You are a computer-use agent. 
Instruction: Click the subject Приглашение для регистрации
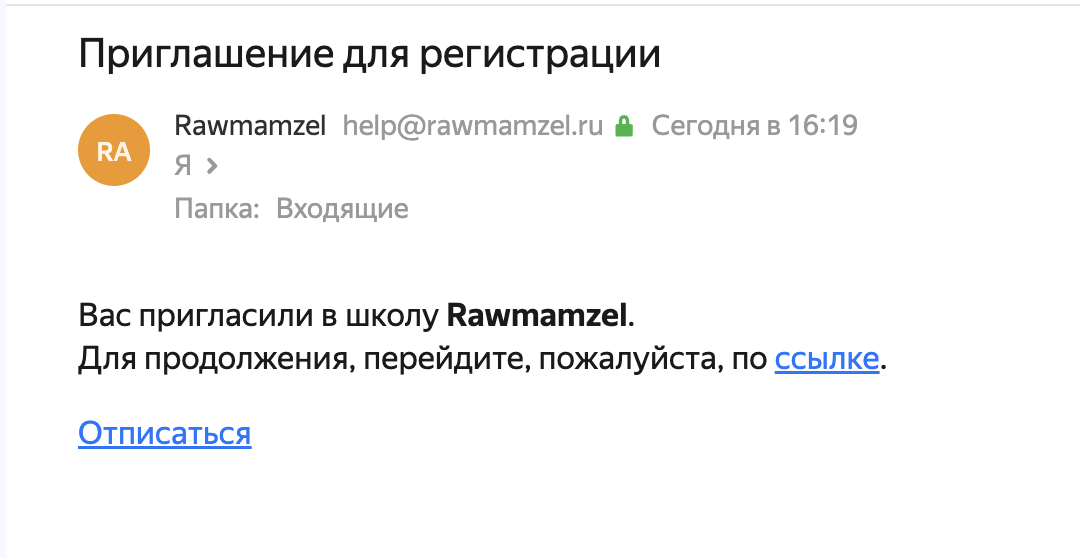pyautogui.click(x=370, y=55)
